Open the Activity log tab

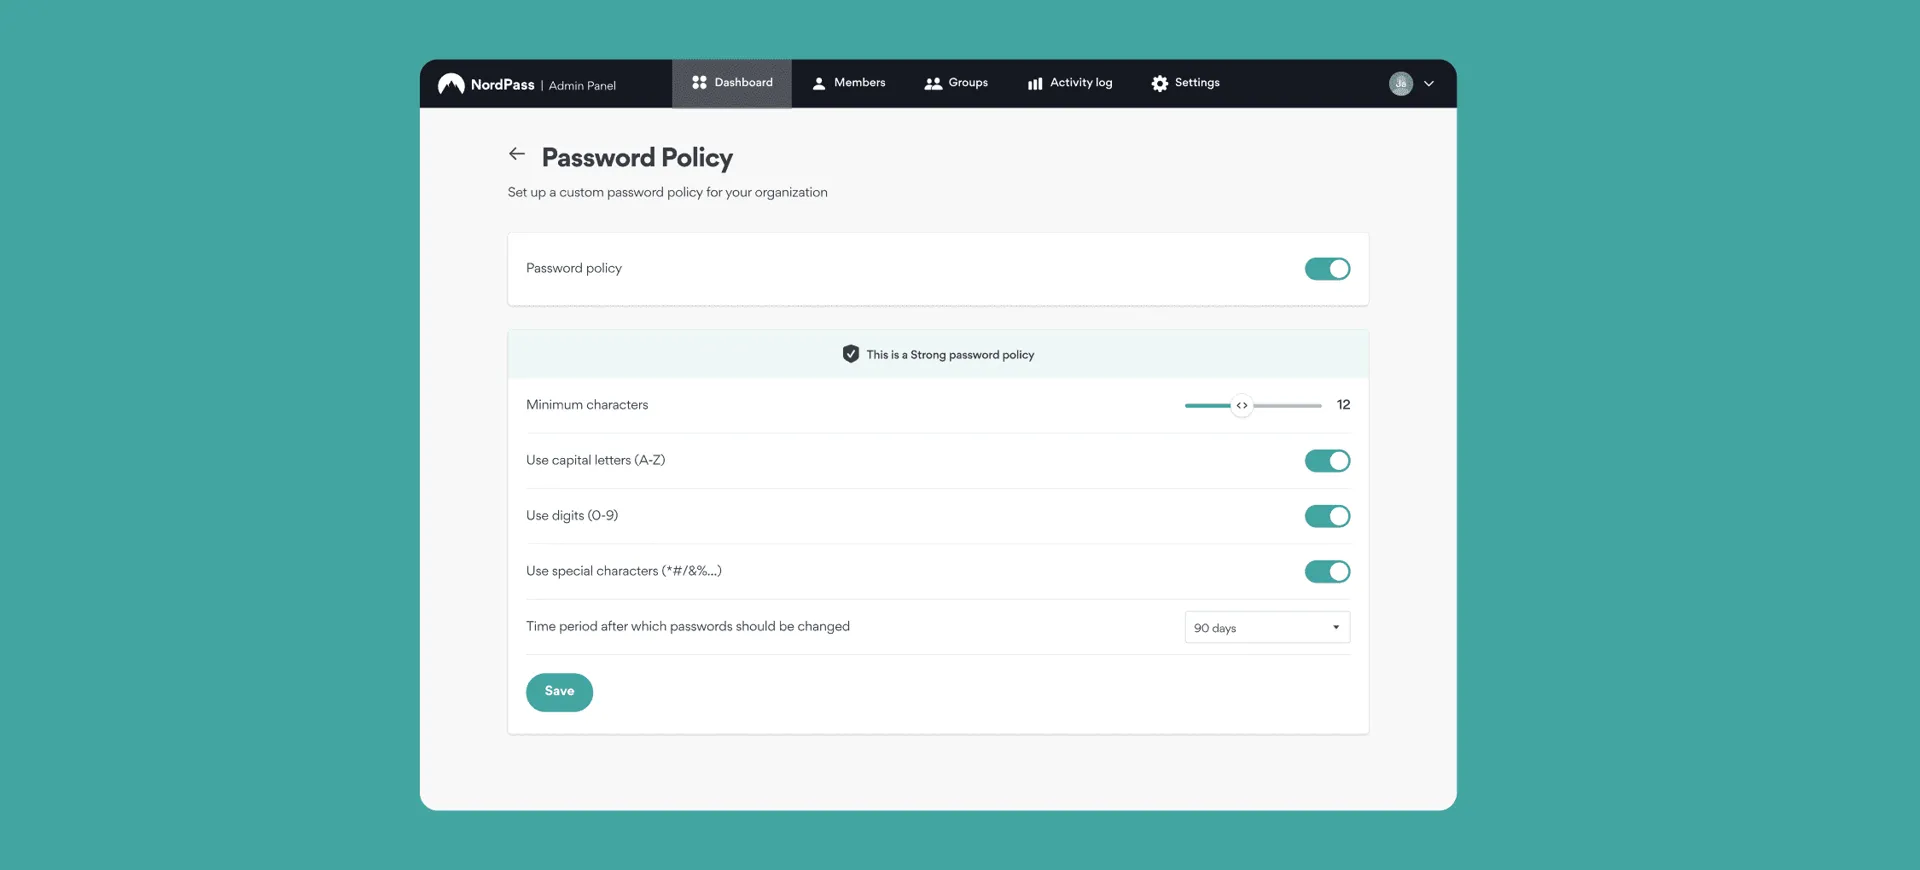(1080, 83)
